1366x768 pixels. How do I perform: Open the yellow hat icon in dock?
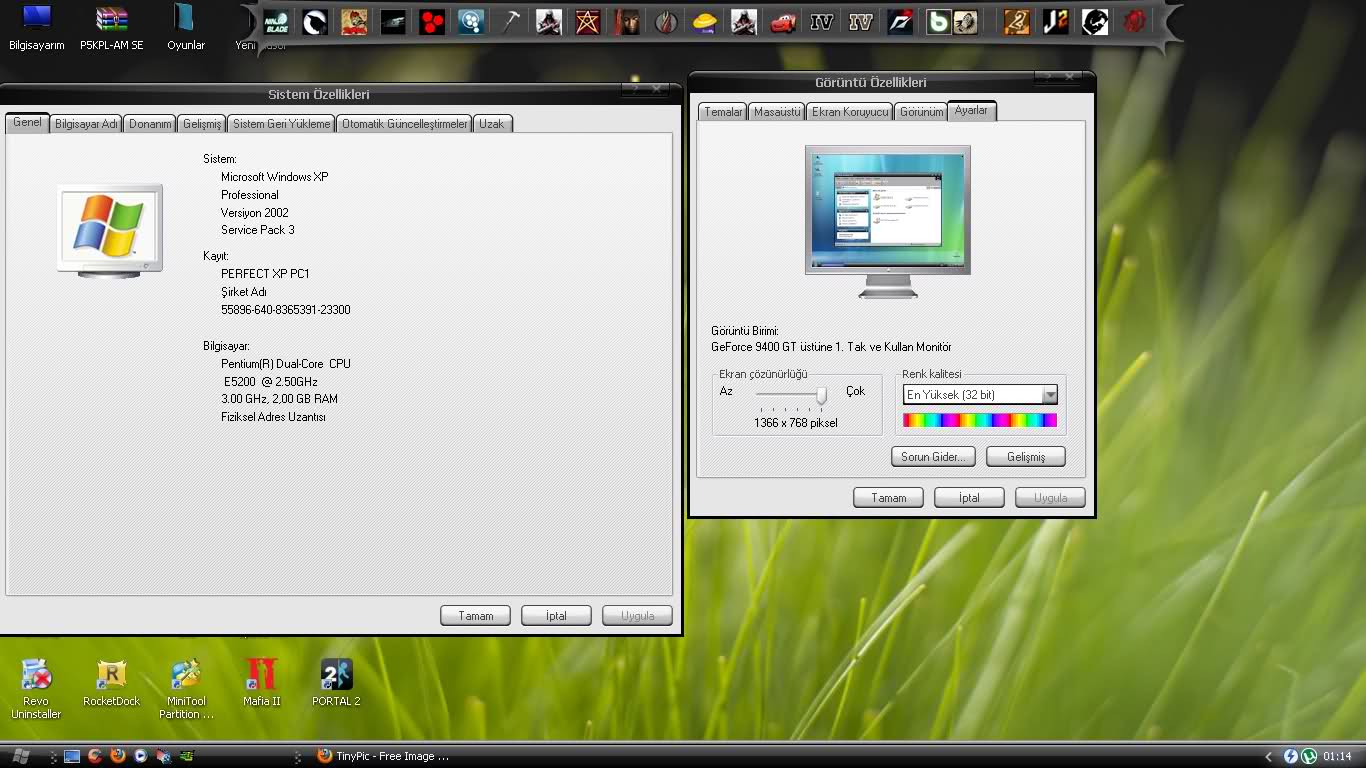[705, 22]
